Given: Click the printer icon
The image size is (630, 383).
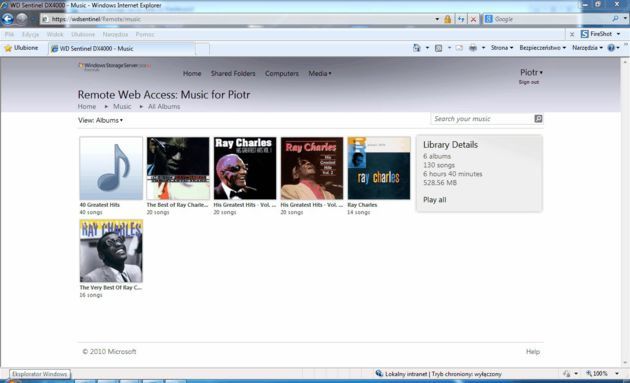Looking at the screenshot, I should click(473, 48).
